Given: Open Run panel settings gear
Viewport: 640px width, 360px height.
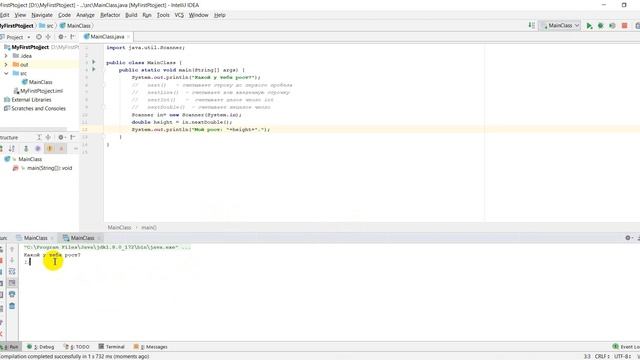Looking at the screenshot, I should pyautogui.click(x=628, y=238).
